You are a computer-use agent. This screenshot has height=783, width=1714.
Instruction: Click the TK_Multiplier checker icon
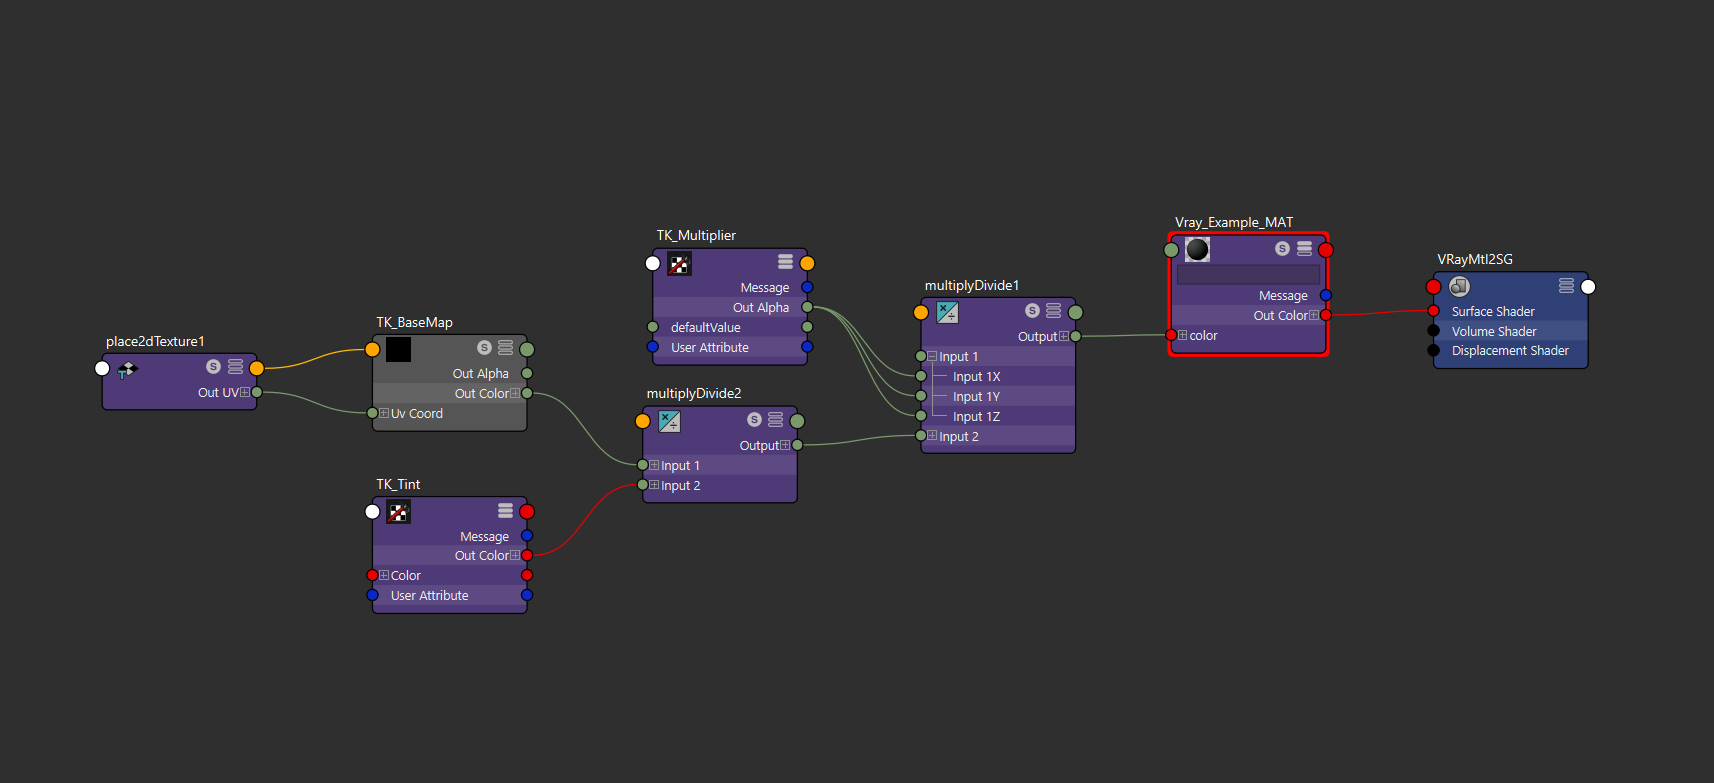point(679,264)
